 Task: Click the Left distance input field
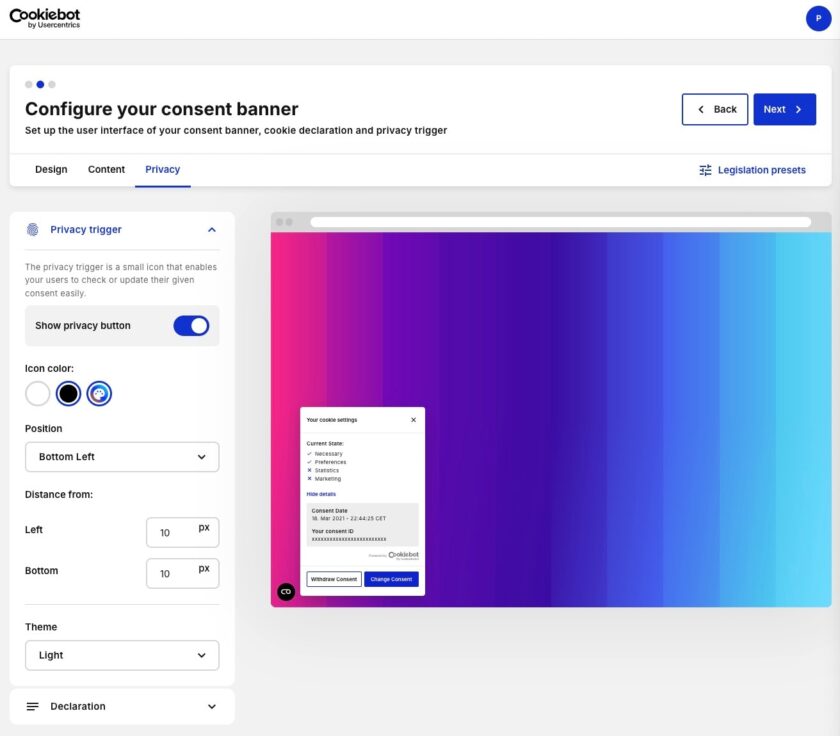click(x=170, y=533)
